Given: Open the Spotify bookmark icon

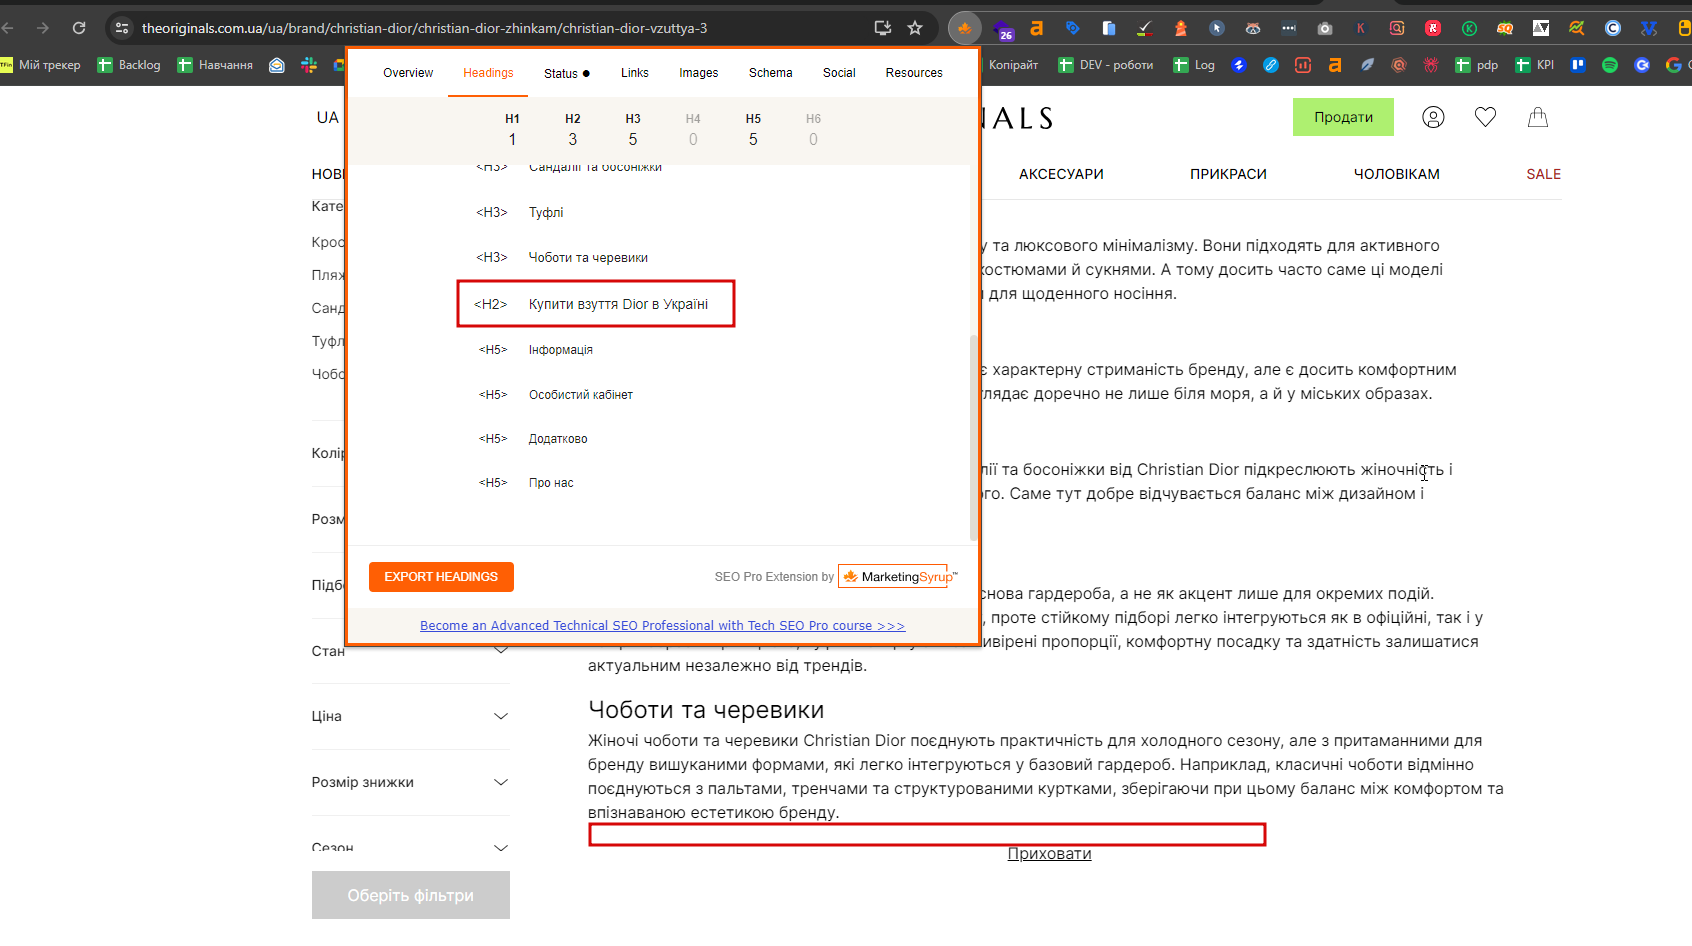Looking at the screenshot, I should pos(1610,65).
